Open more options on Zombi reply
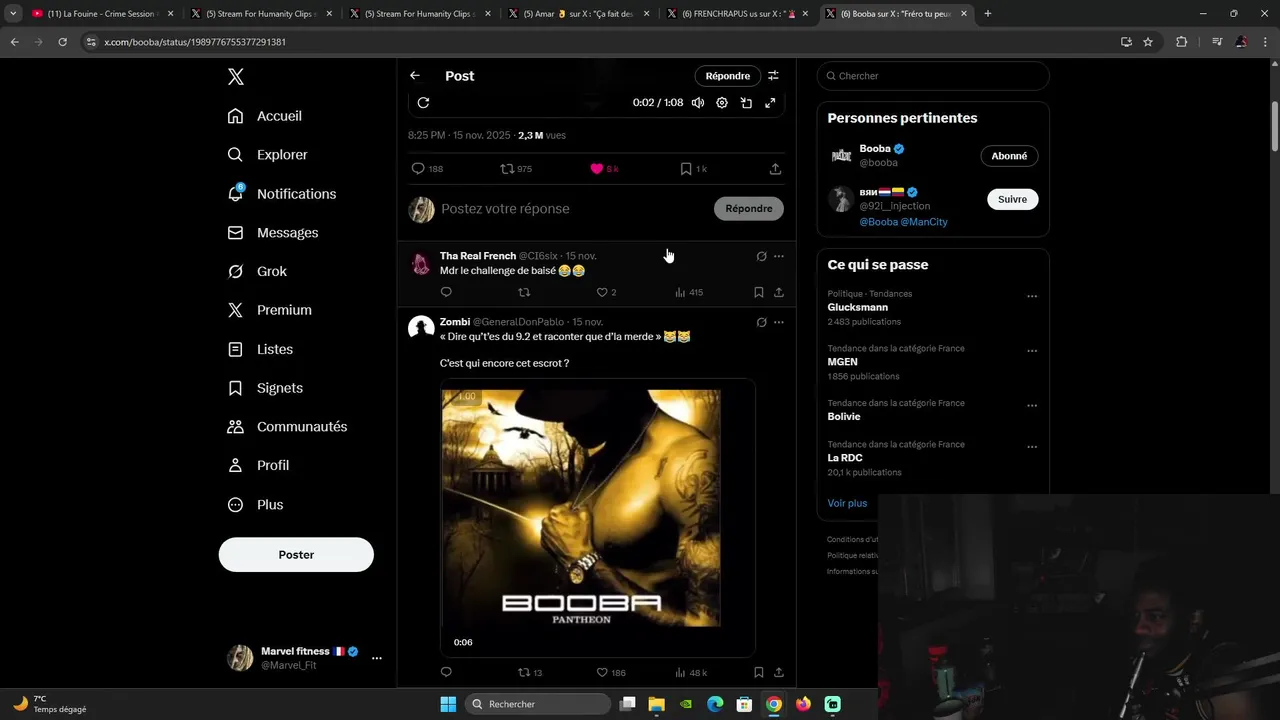Screen dimensions: 1280x720 779,322
